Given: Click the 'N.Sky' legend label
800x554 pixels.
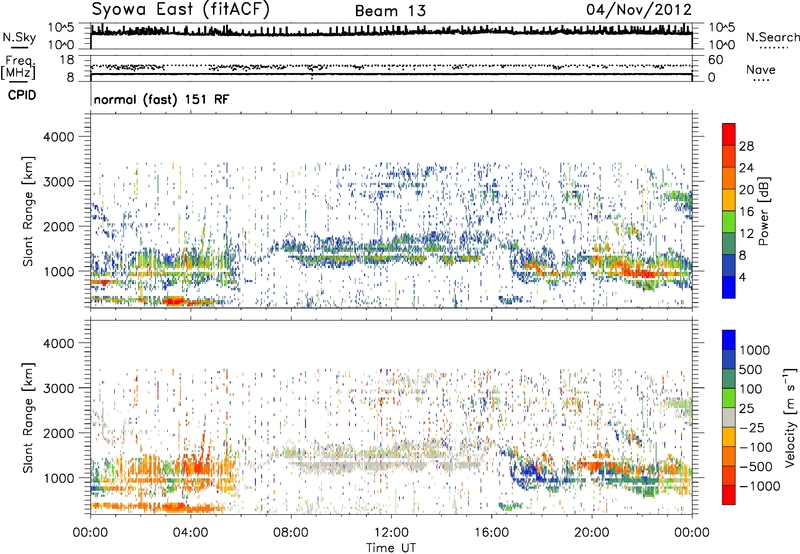Looking at the screenshot, I should [x=19, y=37].
